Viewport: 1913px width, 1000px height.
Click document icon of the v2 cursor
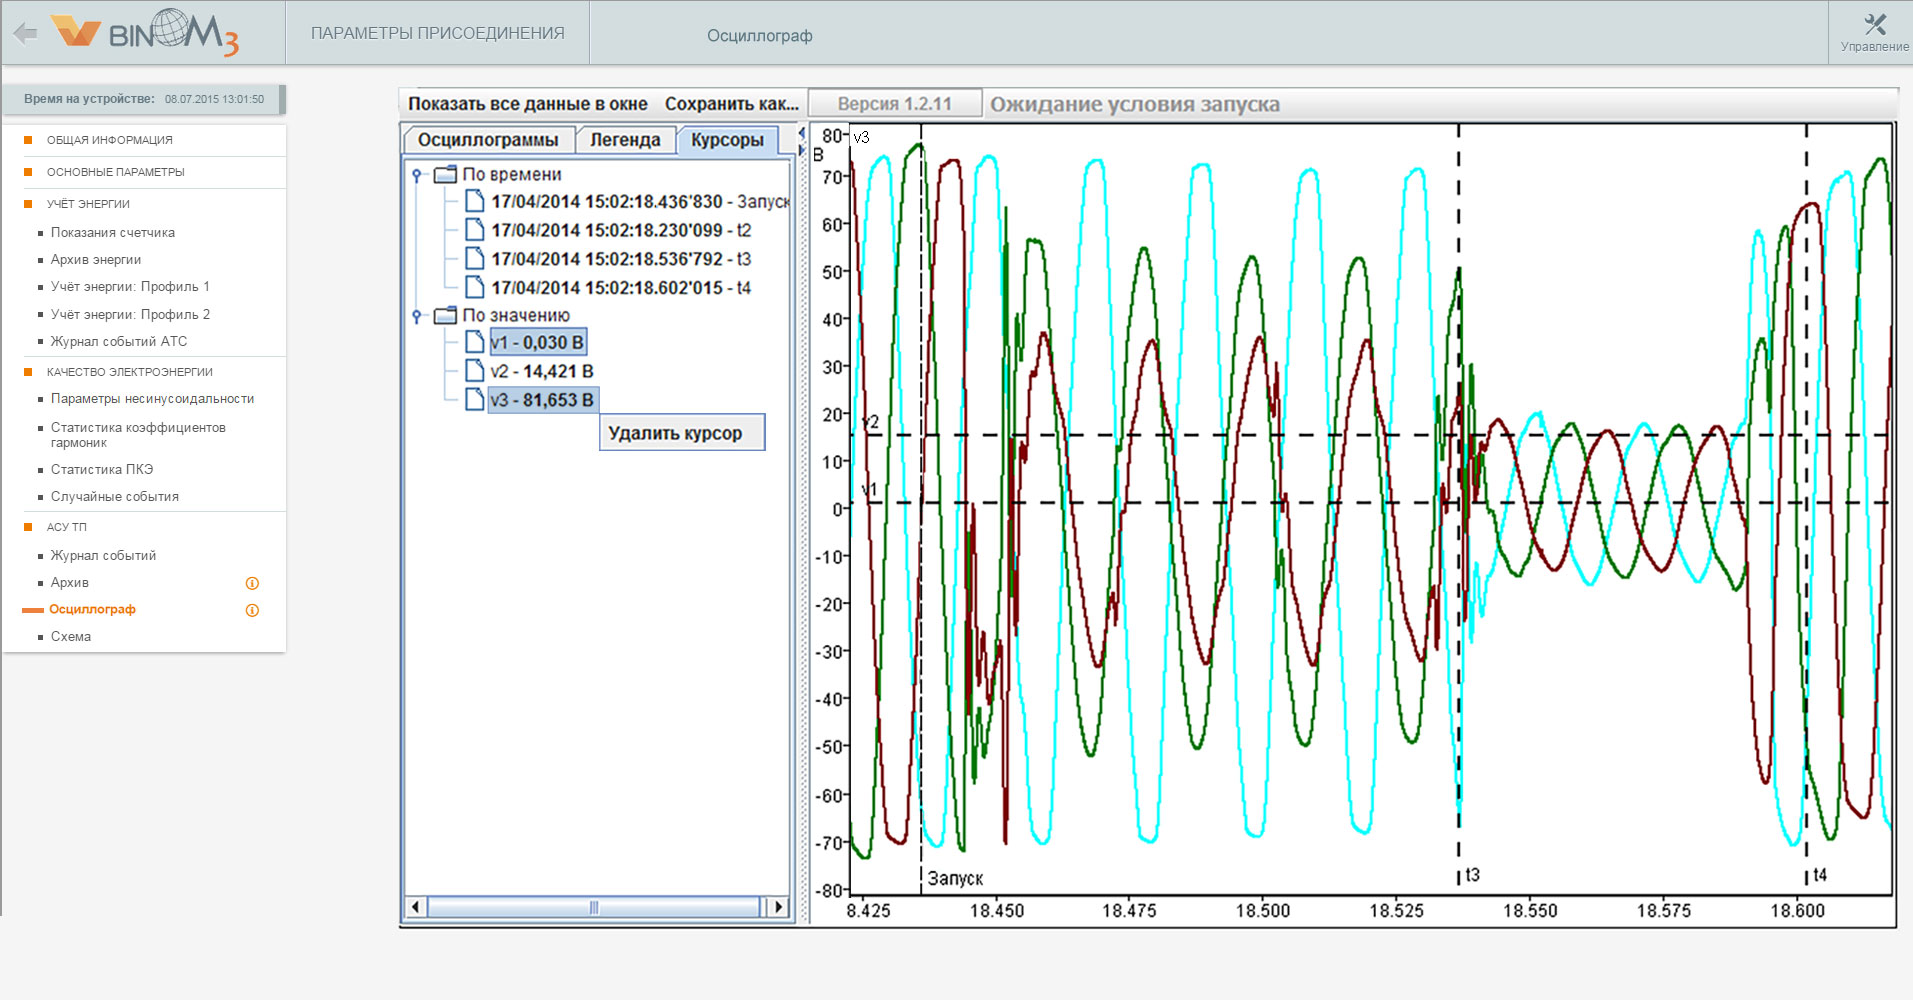[x=475, y=371]
